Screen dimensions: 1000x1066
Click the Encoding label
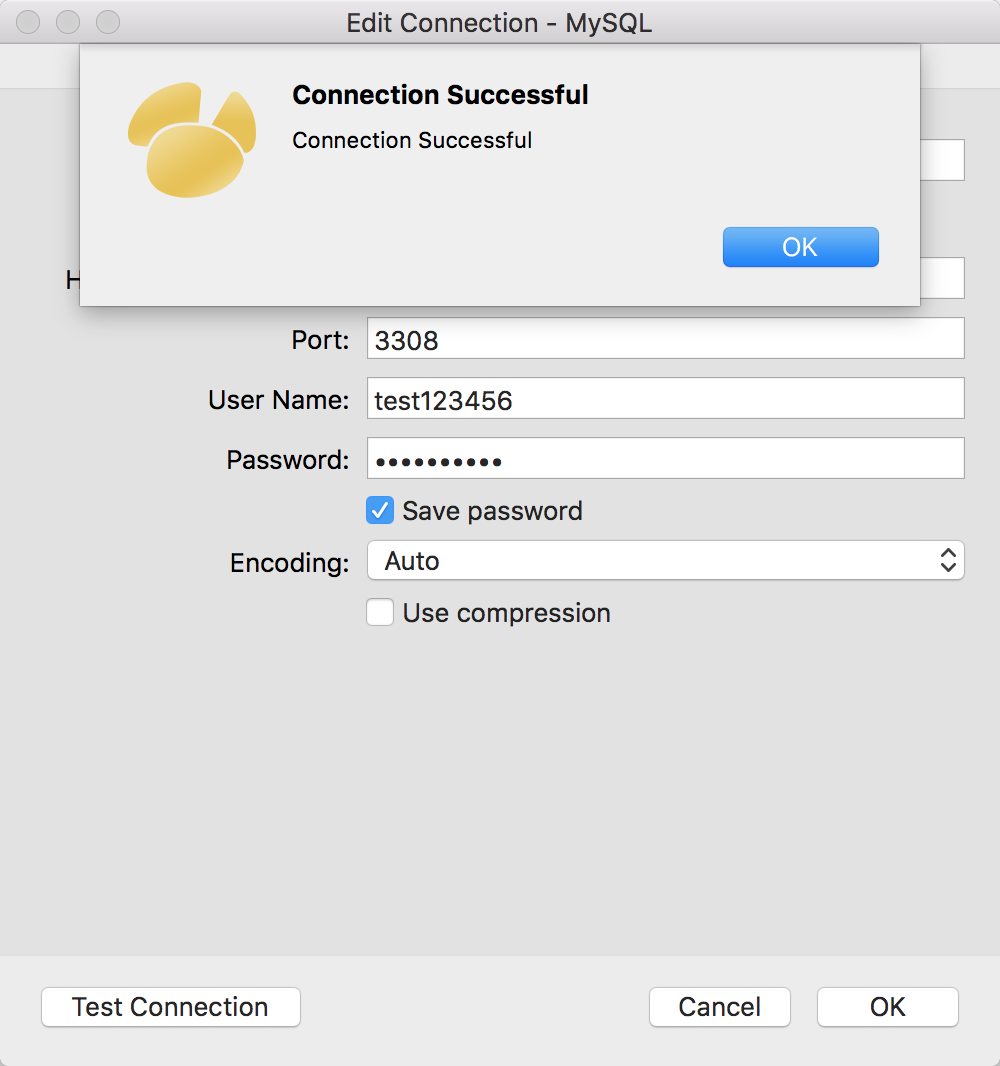pos(289,563)
